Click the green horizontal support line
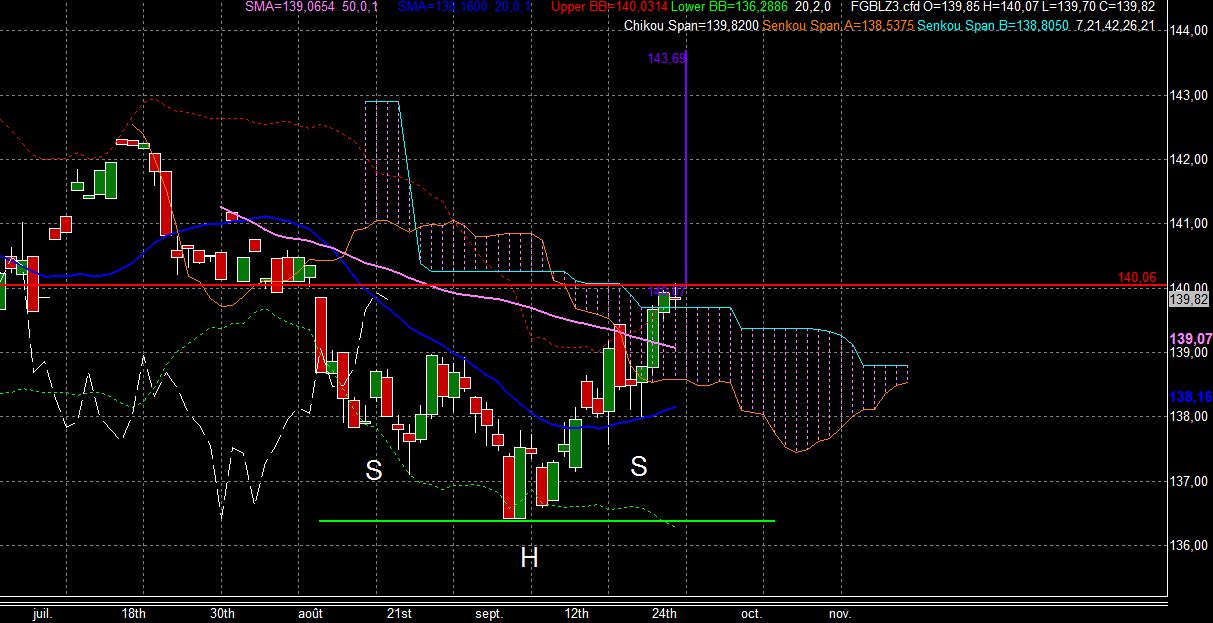 [x=547, y=521]
